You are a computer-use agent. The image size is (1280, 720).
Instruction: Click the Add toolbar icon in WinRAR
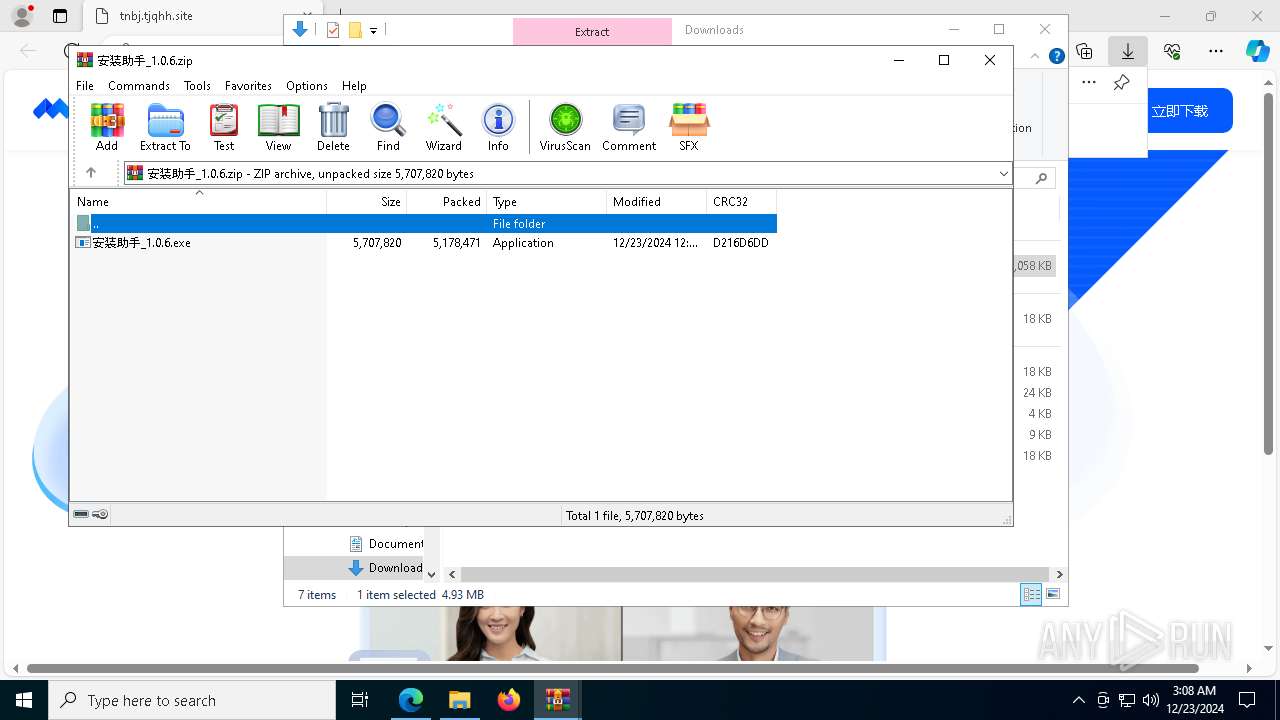pos(107,127)
